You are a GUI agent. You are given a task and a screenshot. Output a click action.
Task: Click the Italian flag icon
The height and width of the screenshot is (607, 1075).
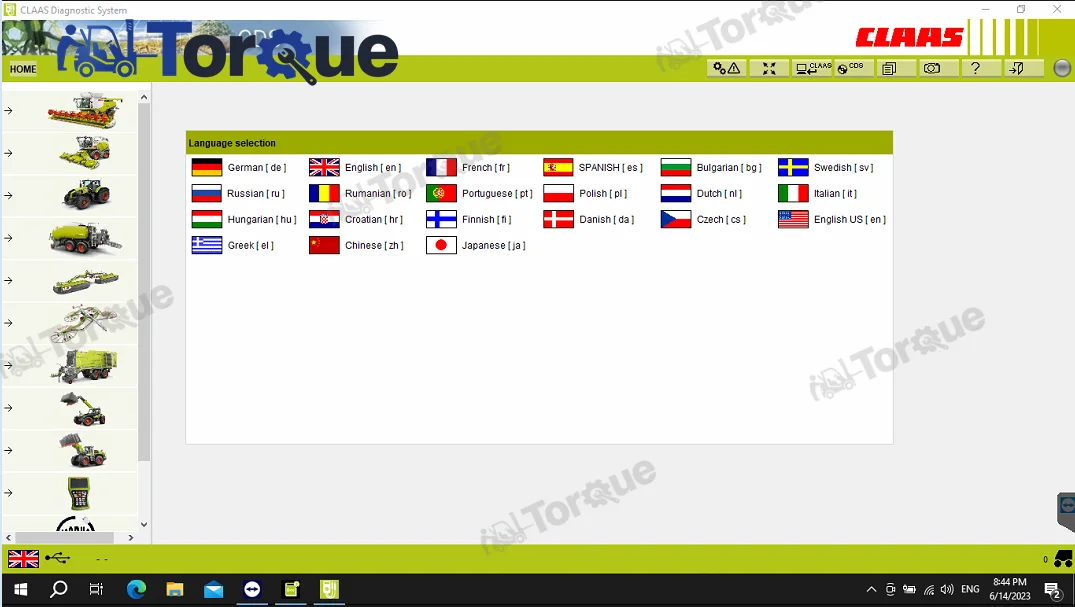click(793, 193)
